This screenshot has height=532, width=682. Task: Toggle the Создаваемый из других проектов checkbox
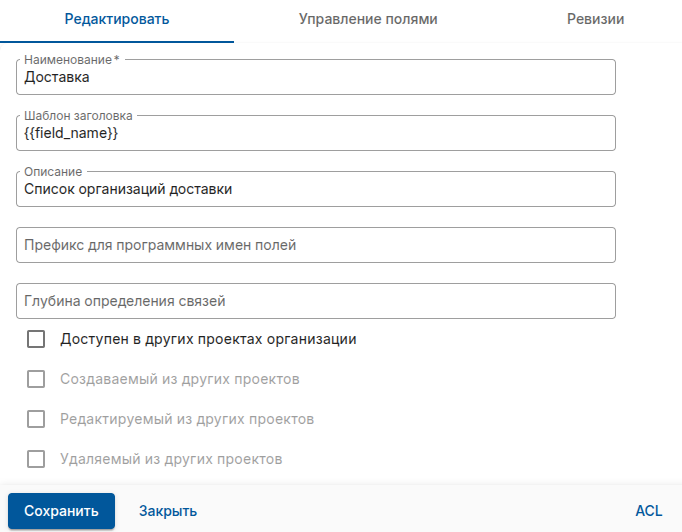pyautogui.click(x=37, y=379)
